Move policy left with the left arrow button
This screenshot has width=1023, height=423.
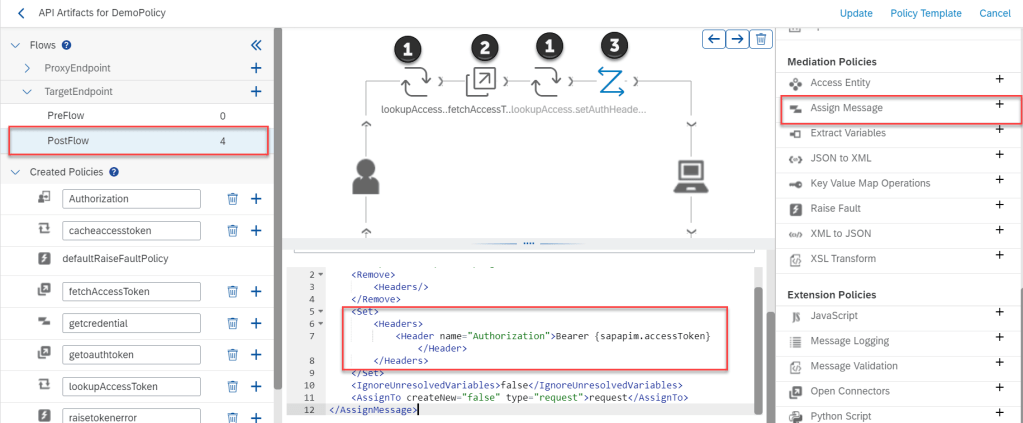[x=714, y=39]
